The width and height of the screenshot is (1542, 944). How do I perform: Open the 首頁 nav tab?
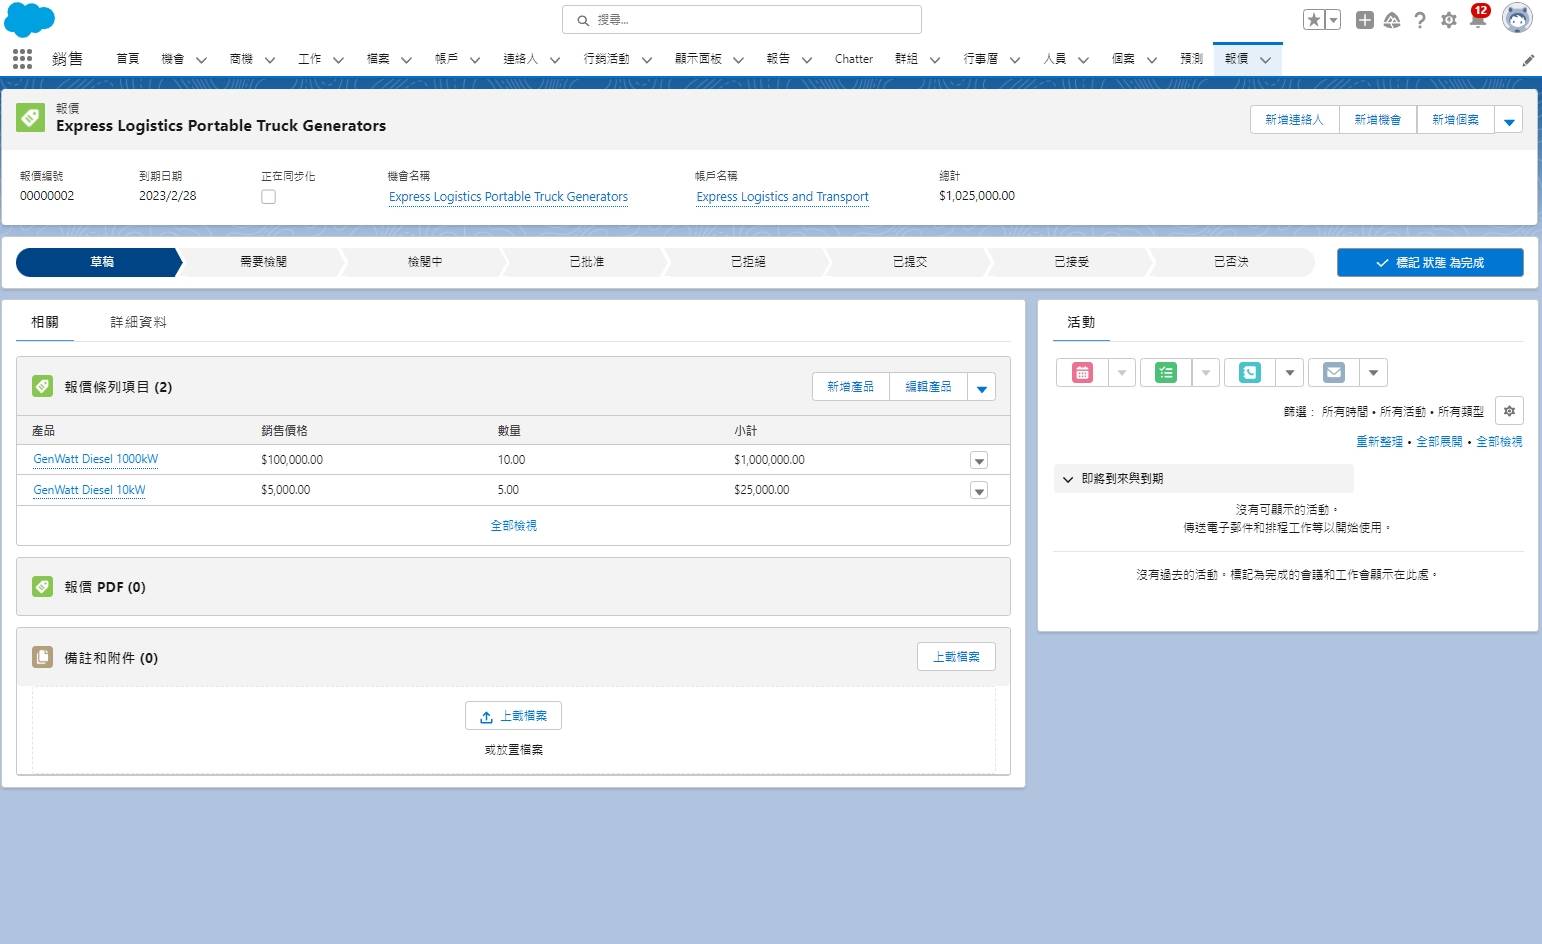point(128,59)
